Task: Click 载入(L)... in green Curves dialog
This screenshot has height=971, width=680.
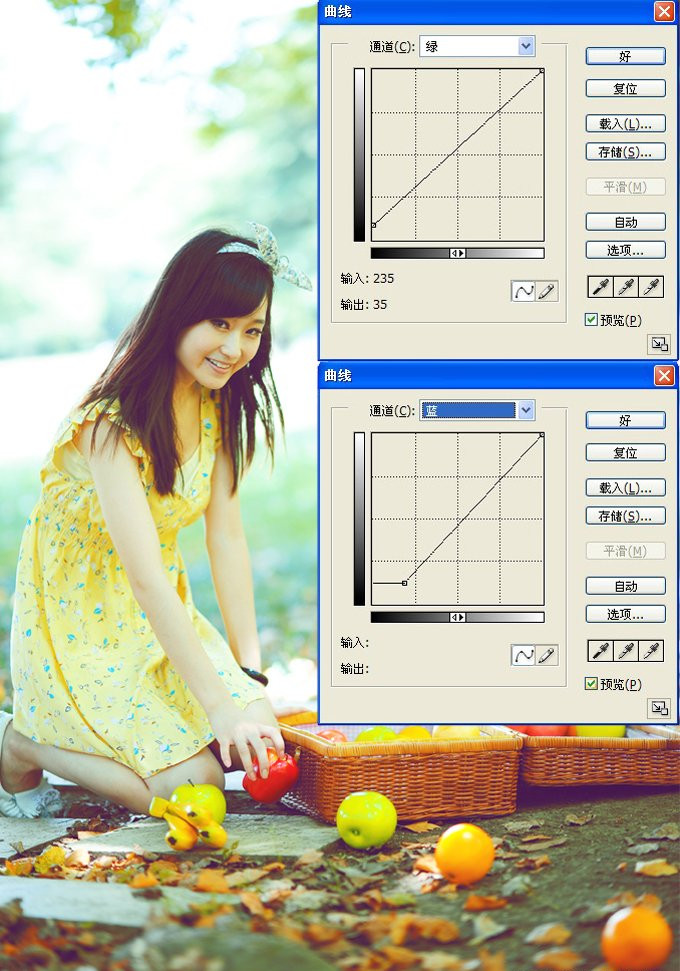Action: 626,124
